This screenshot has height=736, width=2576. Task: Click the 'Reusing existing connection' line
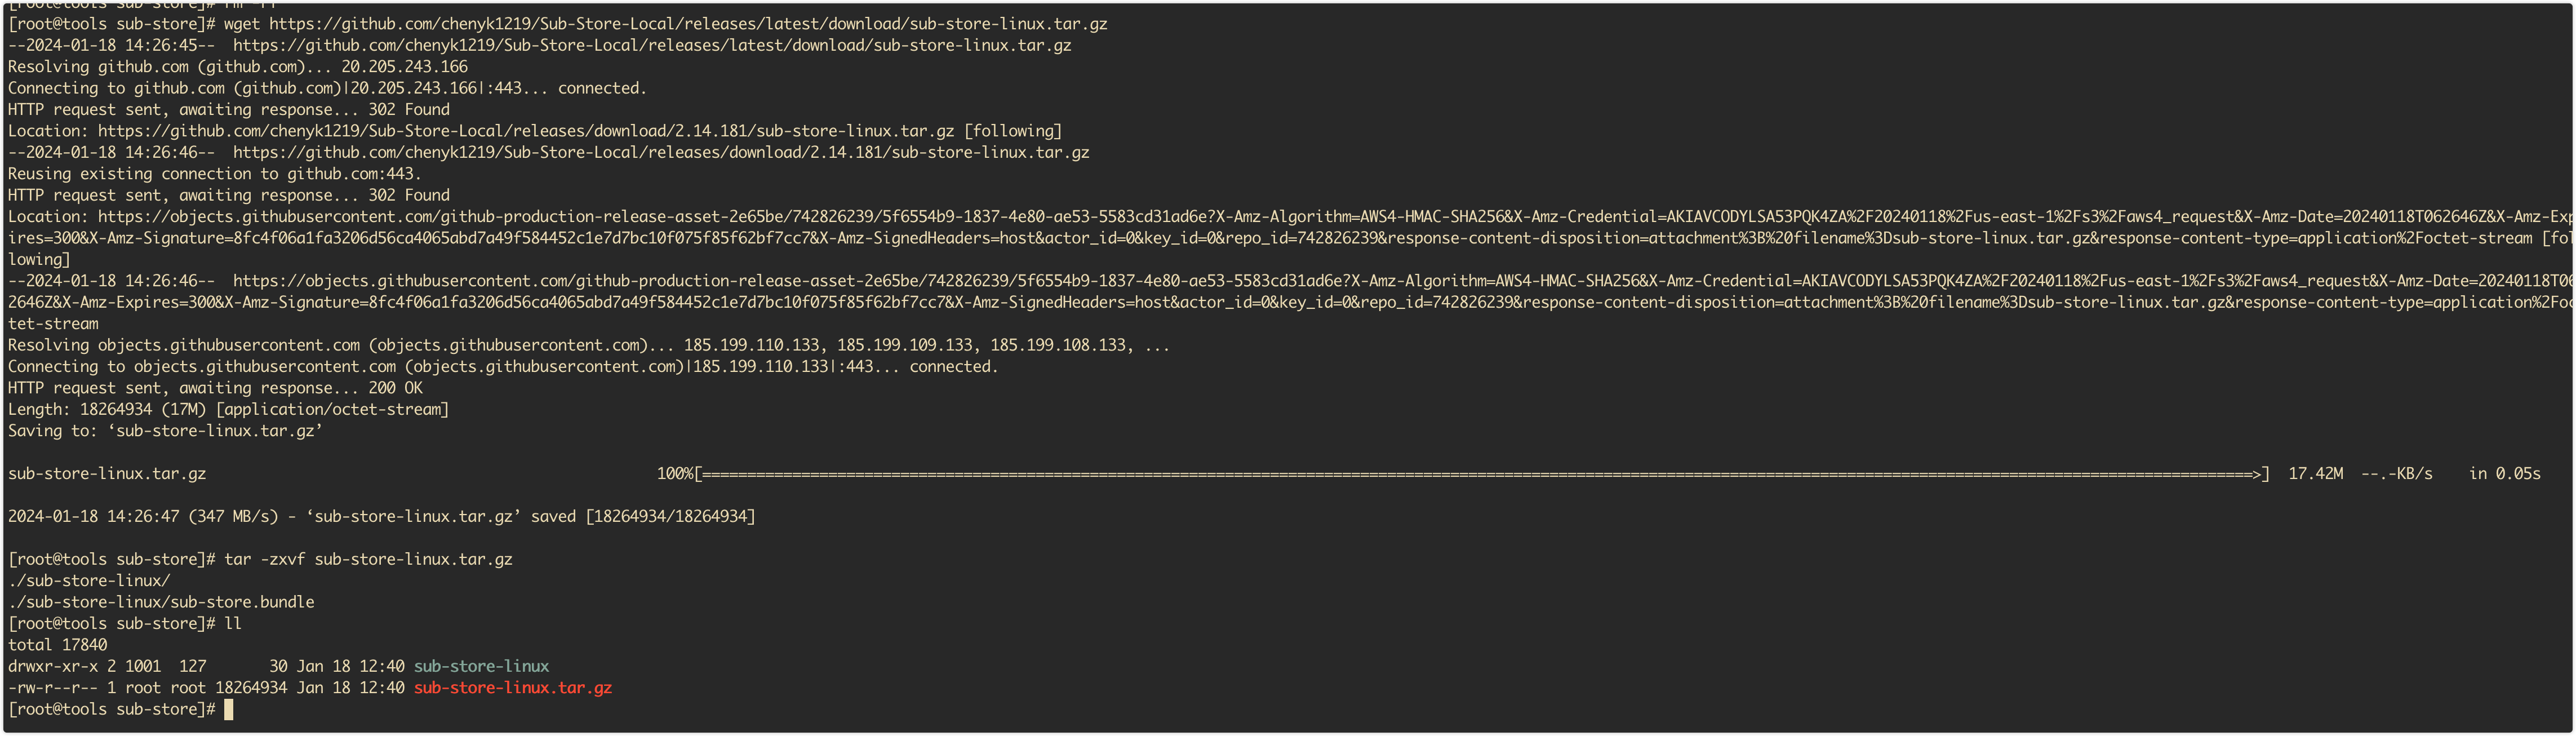point(214,174)
